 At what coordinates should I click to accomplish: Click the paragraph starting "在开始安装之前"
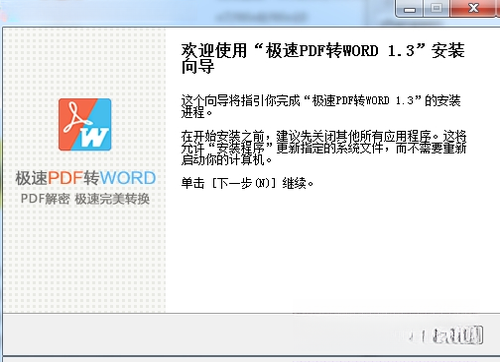324,148
